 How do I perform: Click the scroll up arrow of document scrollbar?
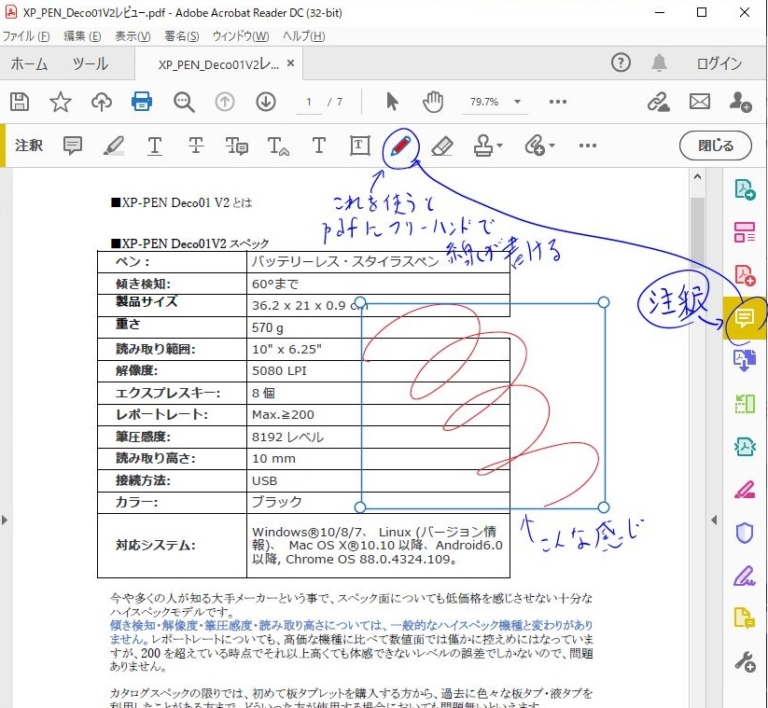697,177
